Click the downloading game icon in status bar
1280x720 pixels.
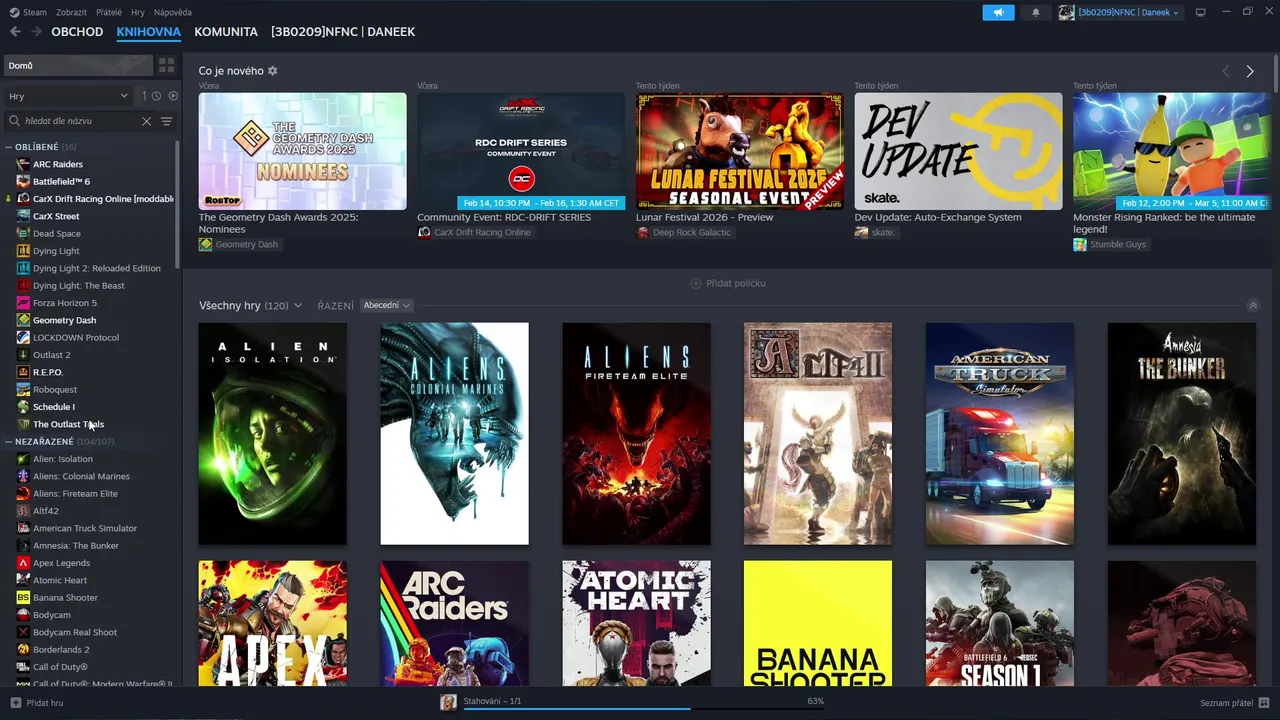[449, 703]
